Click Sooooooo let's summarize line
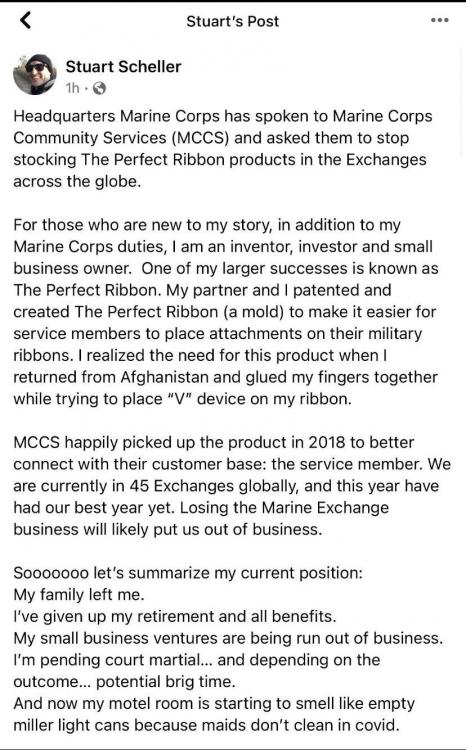 188,573
